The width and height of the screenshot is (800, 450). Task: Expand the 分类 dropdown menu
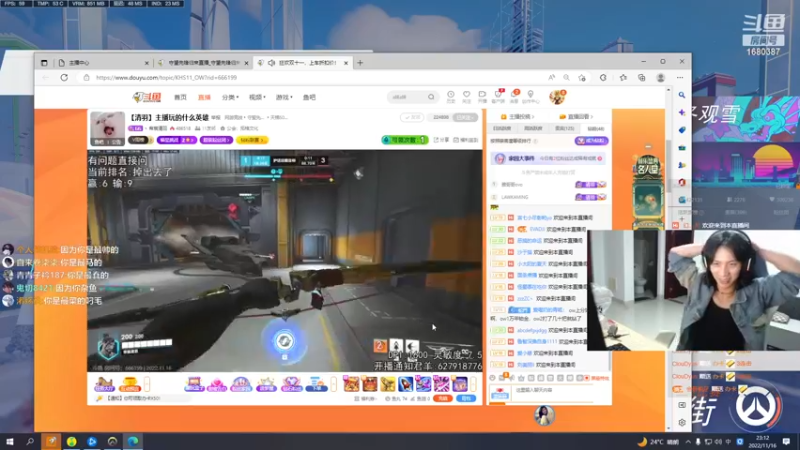pos(230,97)
